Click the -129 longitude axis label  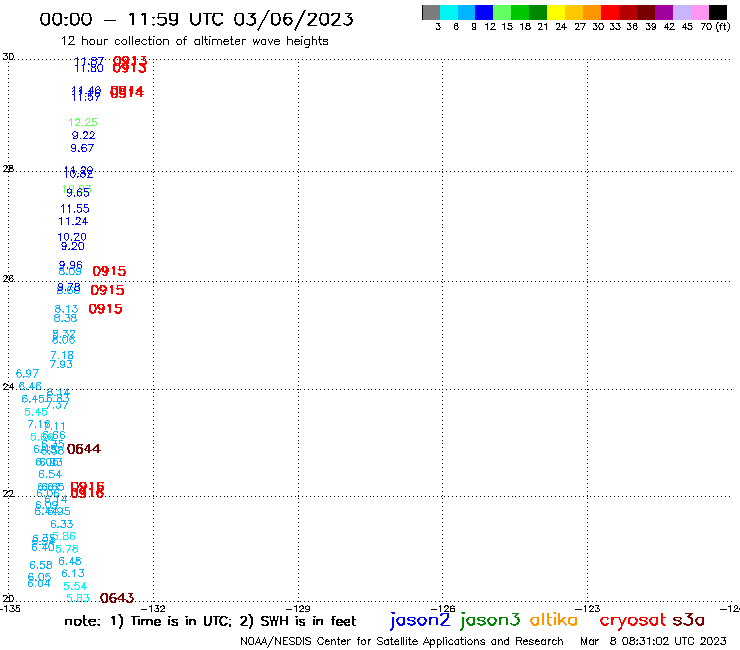click(x=300, y=608)
